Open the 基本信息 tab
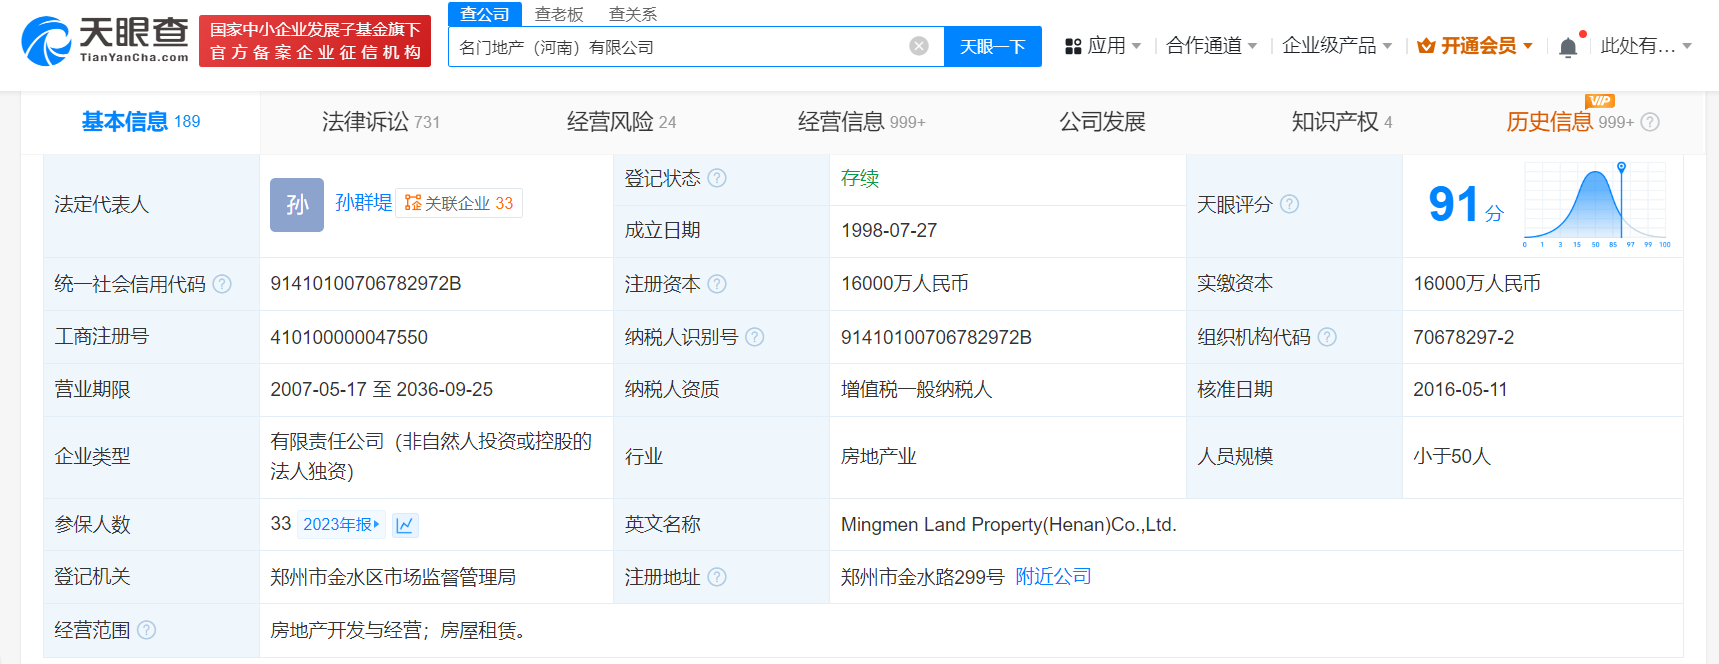 click(141, 122)
